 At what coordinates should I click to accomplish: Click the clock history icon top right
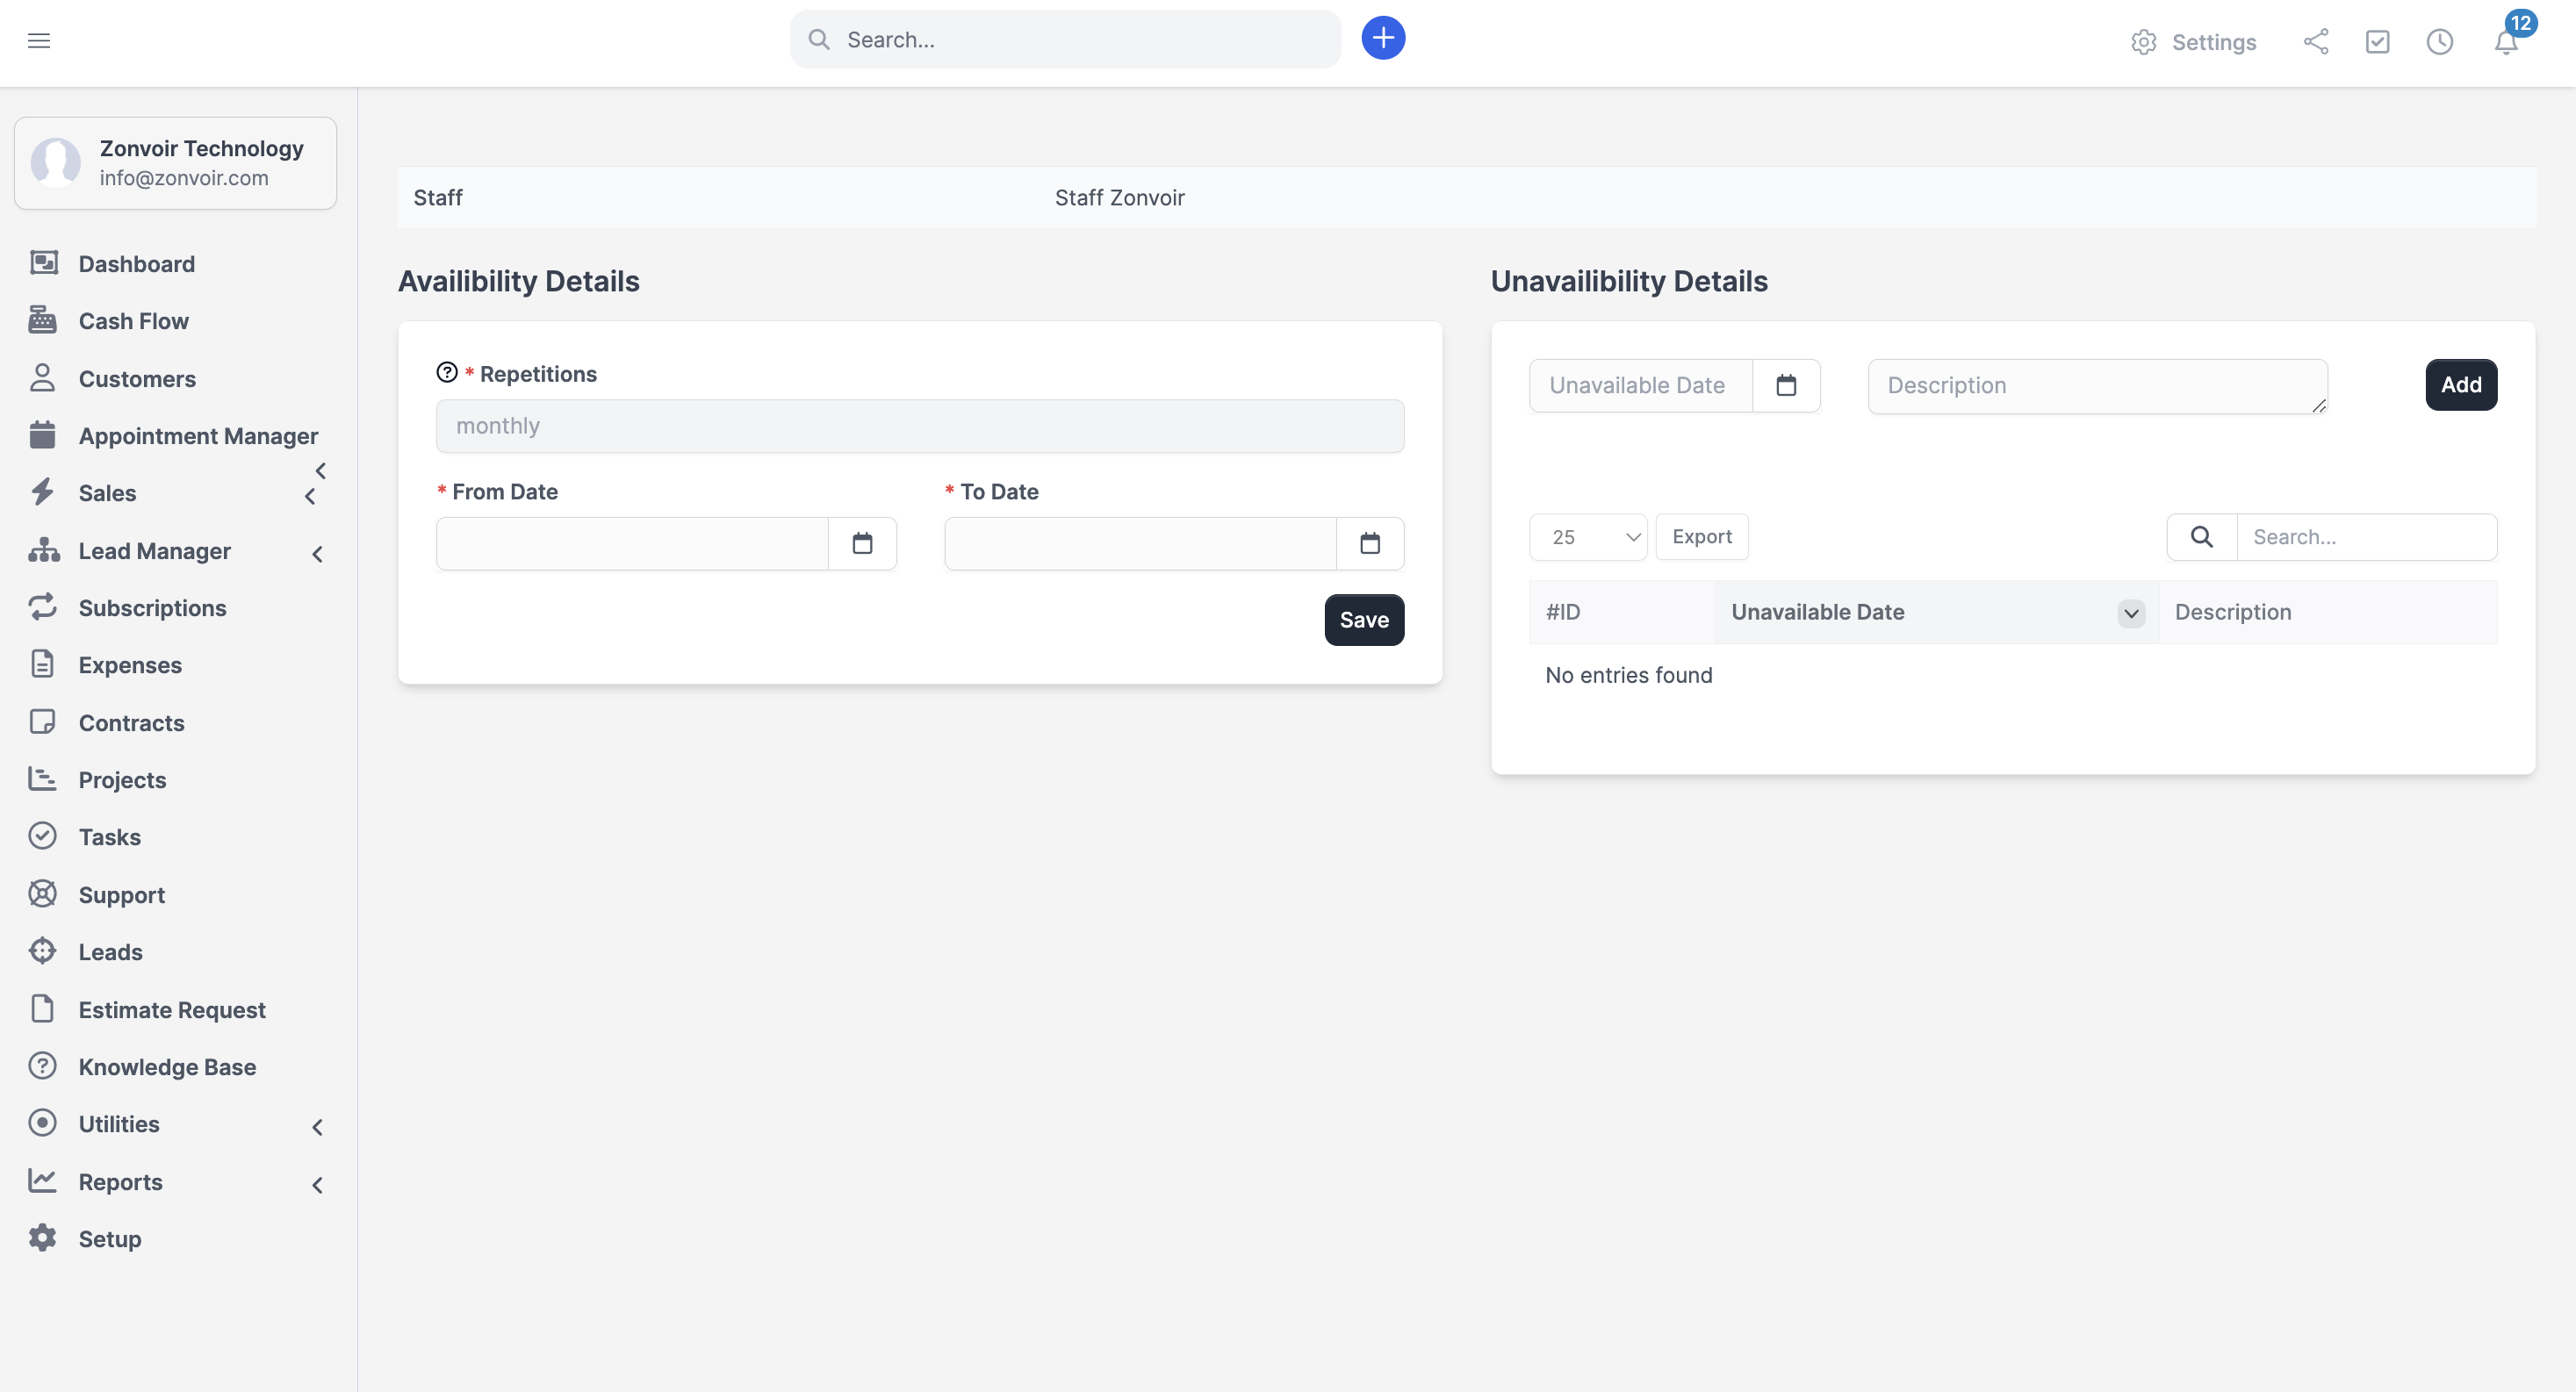click(2439, 42)
